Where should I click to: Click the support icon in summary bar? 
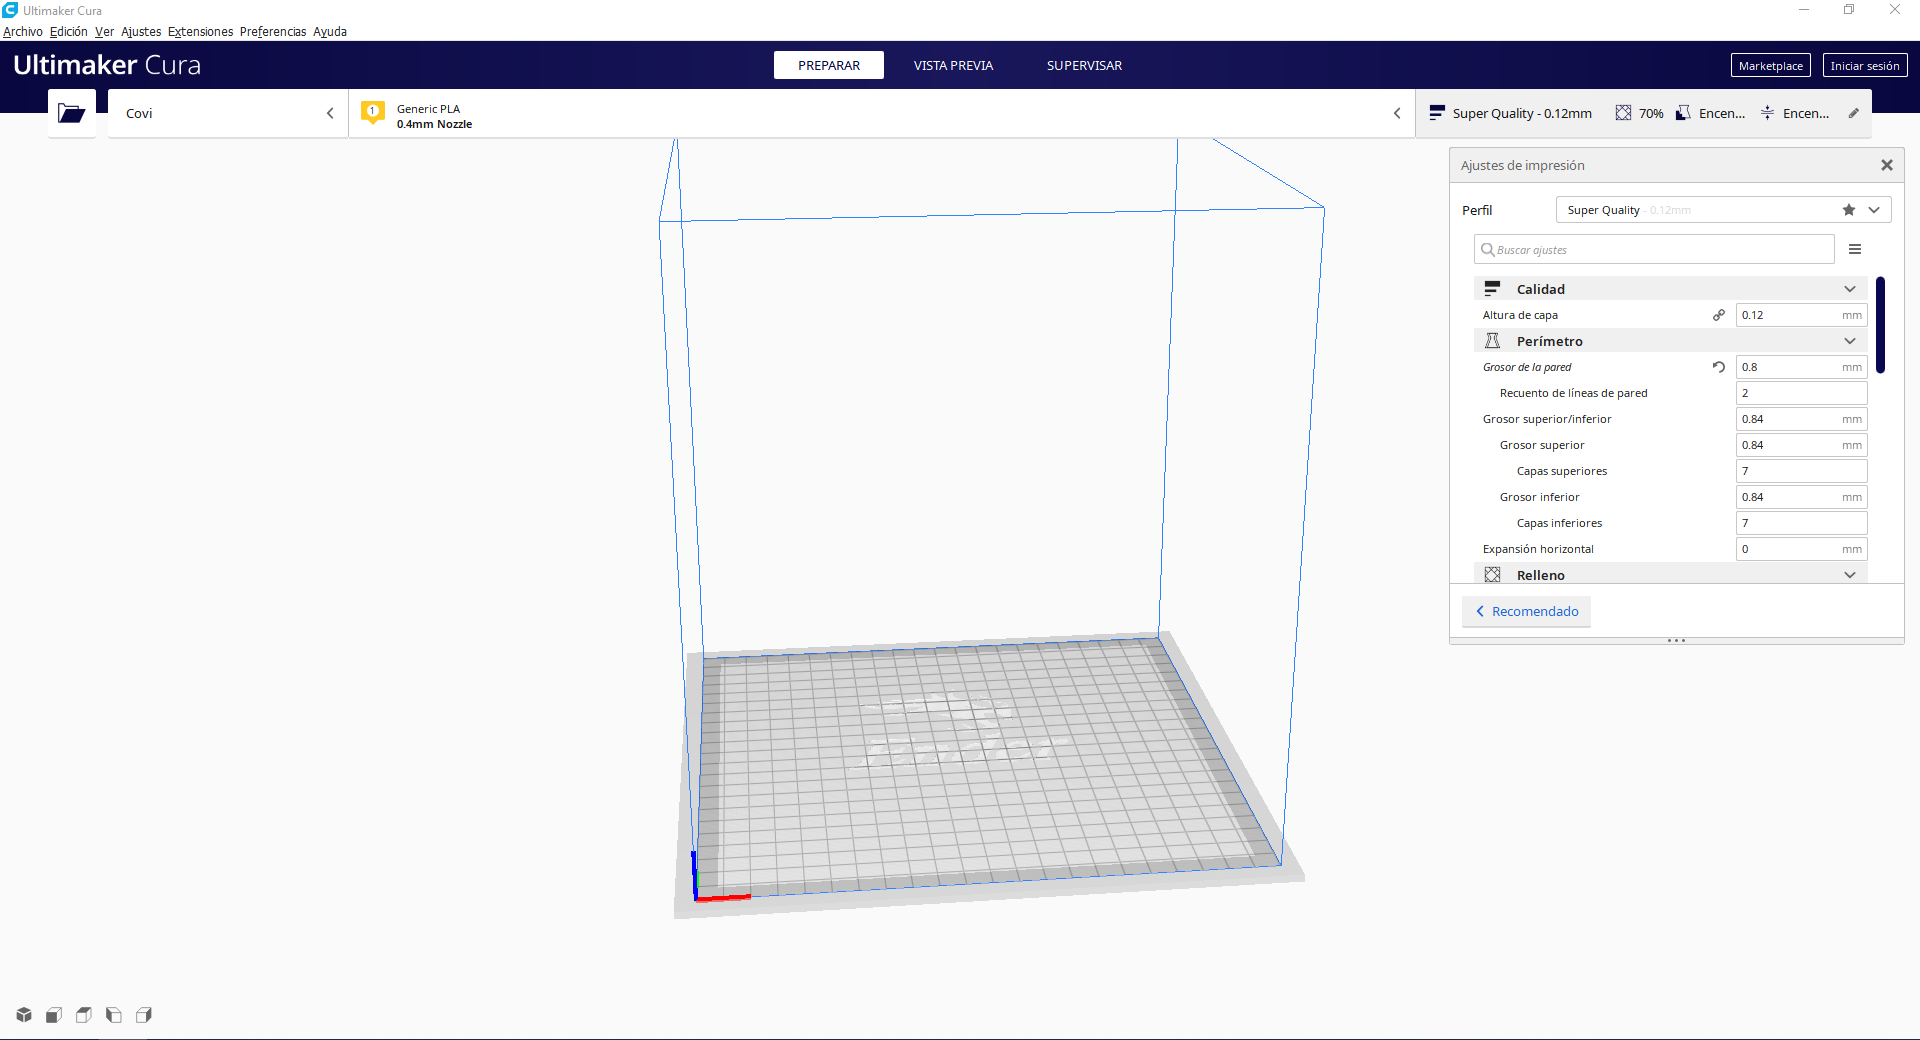click(x=1683, y=113)
